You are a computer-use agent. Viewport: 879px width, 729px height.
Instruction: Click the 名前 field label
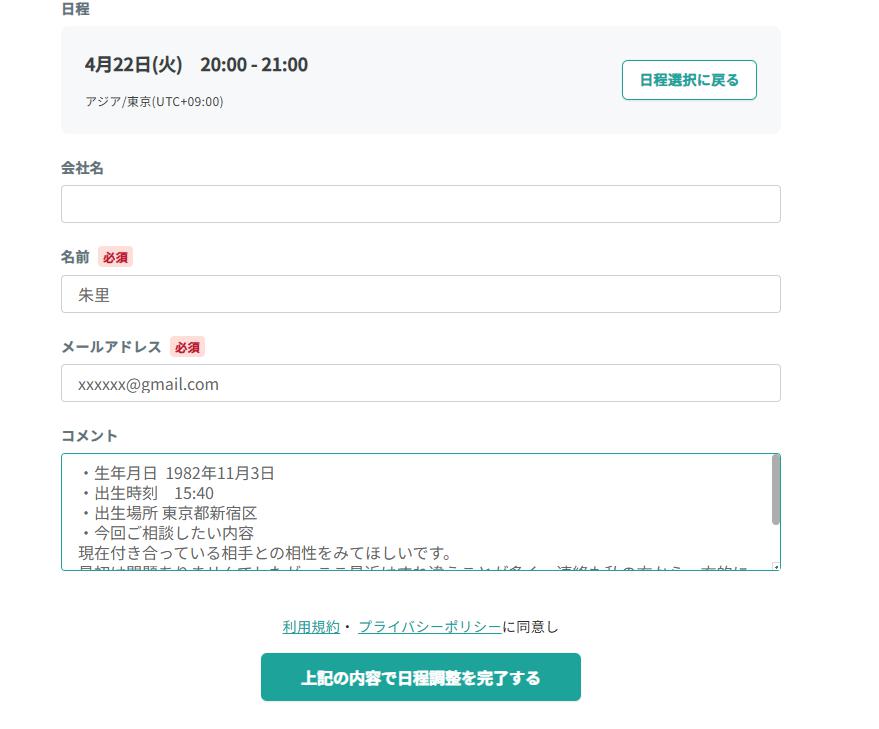[x=75, y=257]
